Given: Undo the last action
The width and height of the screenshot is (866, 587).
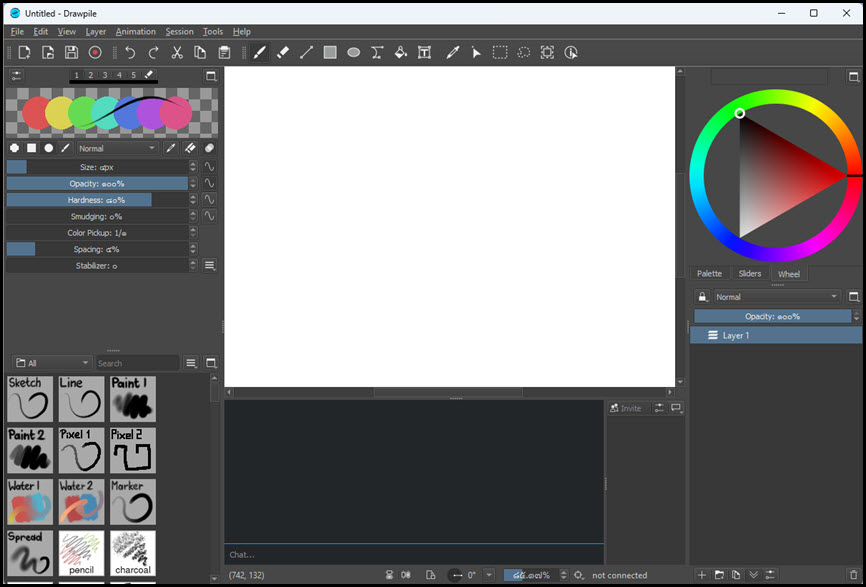Looking at the screenshot, I should (130, 52).
